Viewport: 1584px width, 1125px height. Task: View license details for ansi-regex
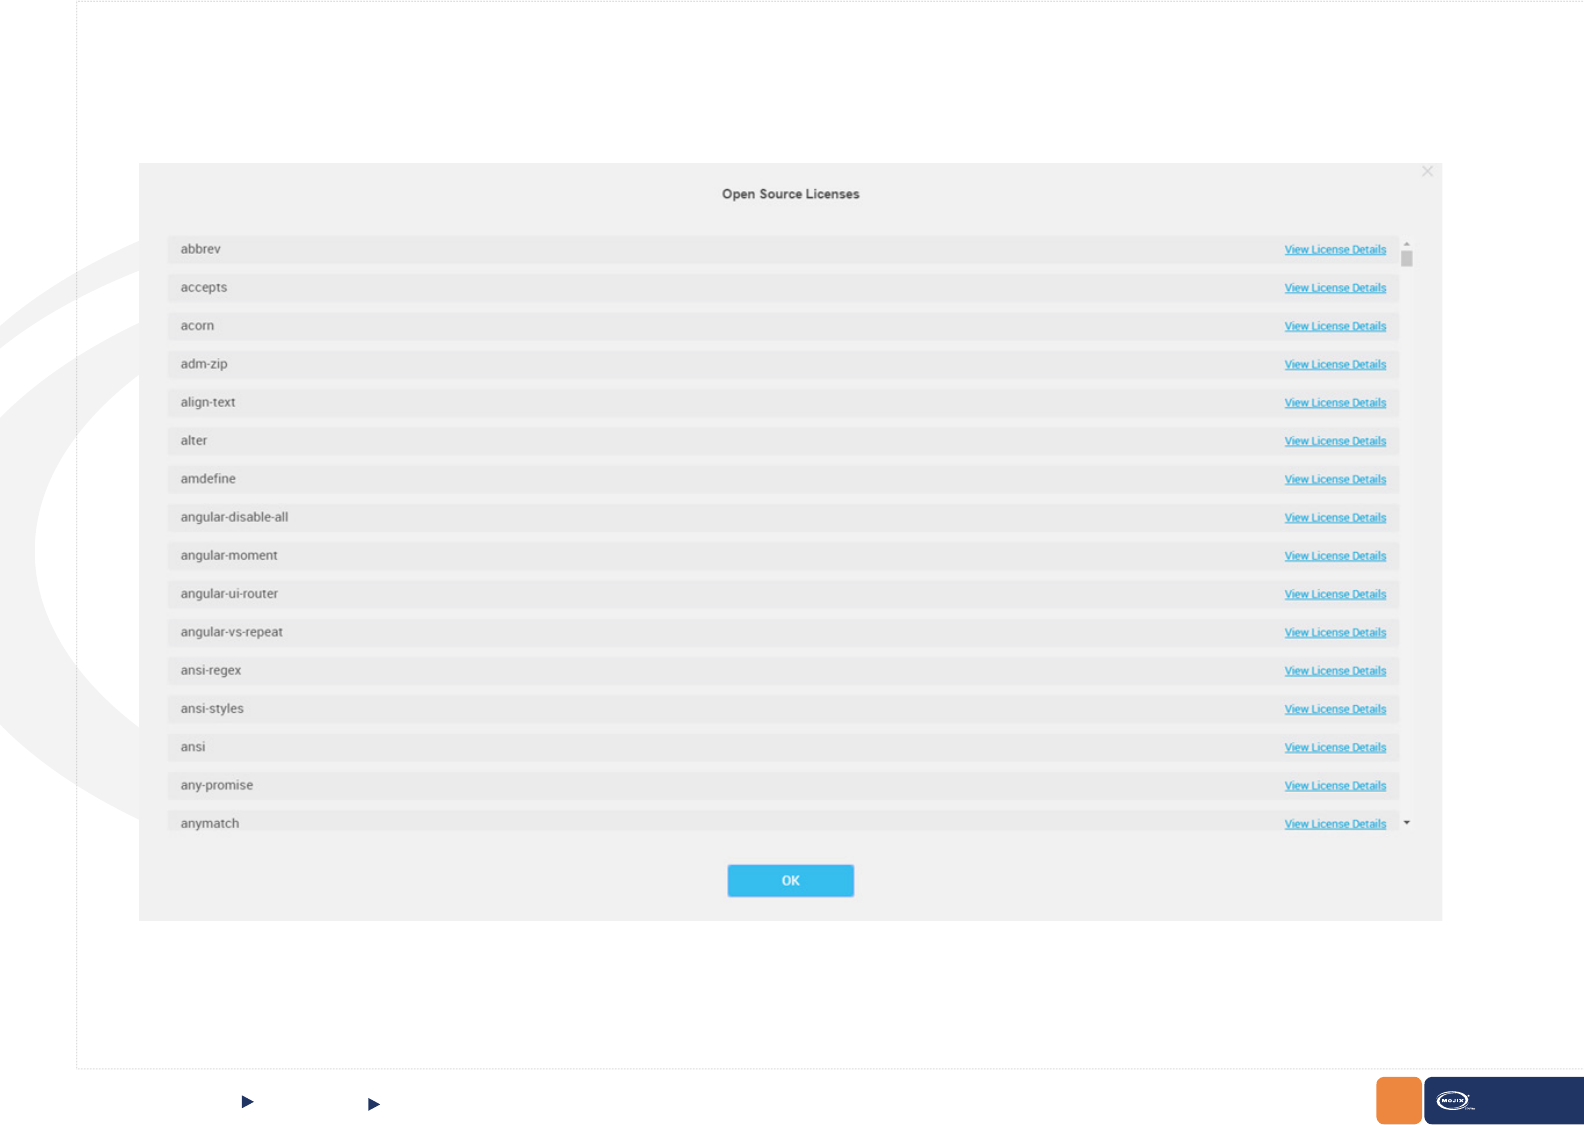(1335, 671)
